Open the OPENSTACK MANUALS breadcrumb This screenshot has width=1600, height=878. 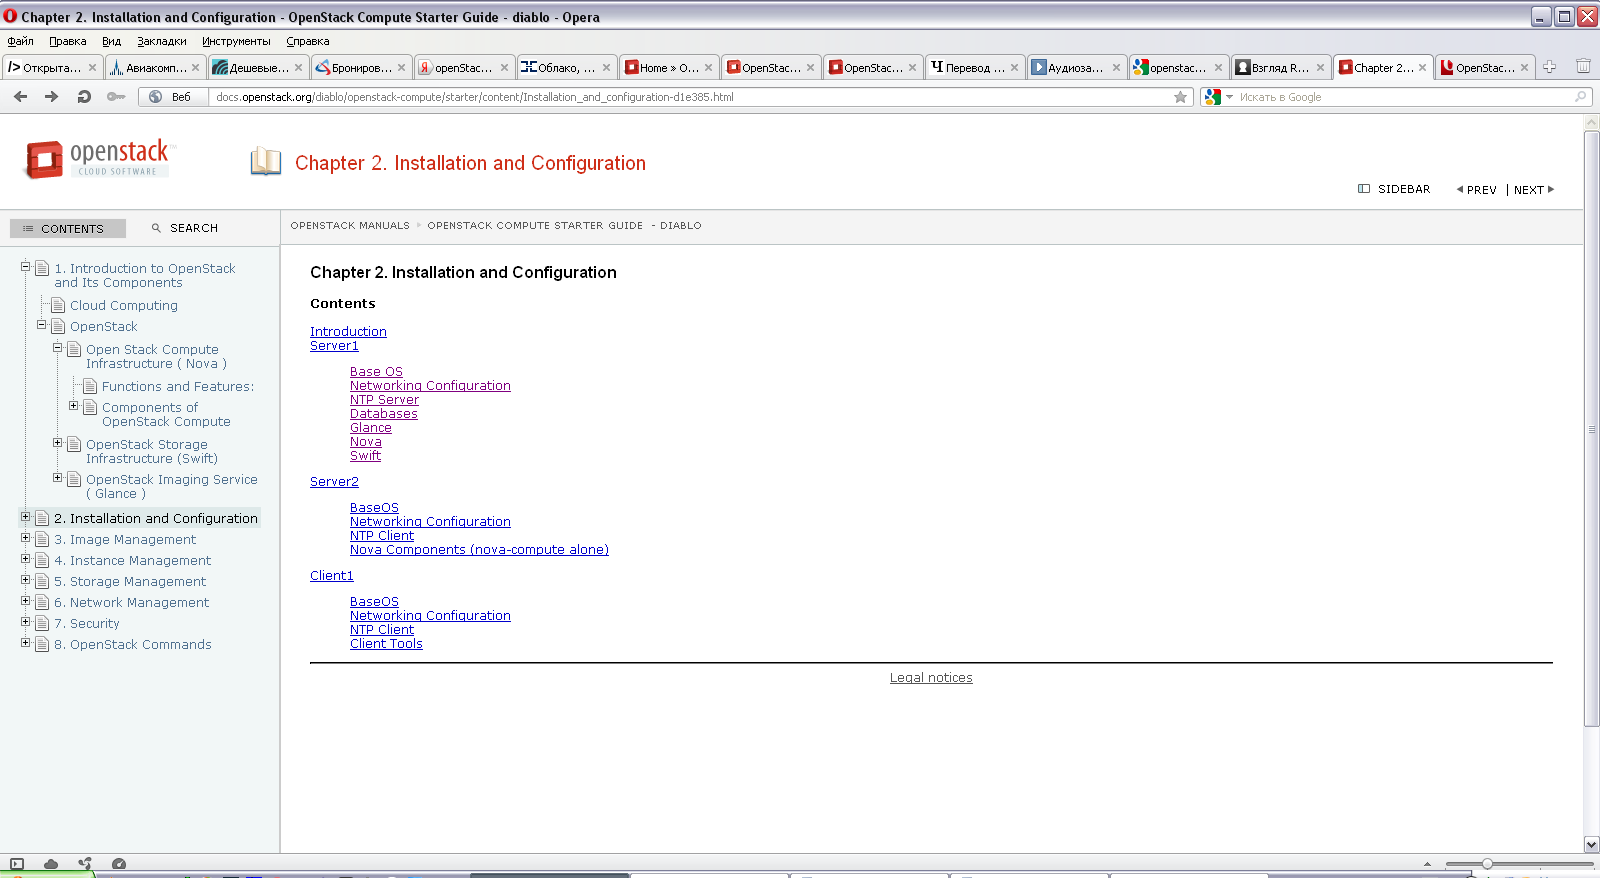[350, 225]
